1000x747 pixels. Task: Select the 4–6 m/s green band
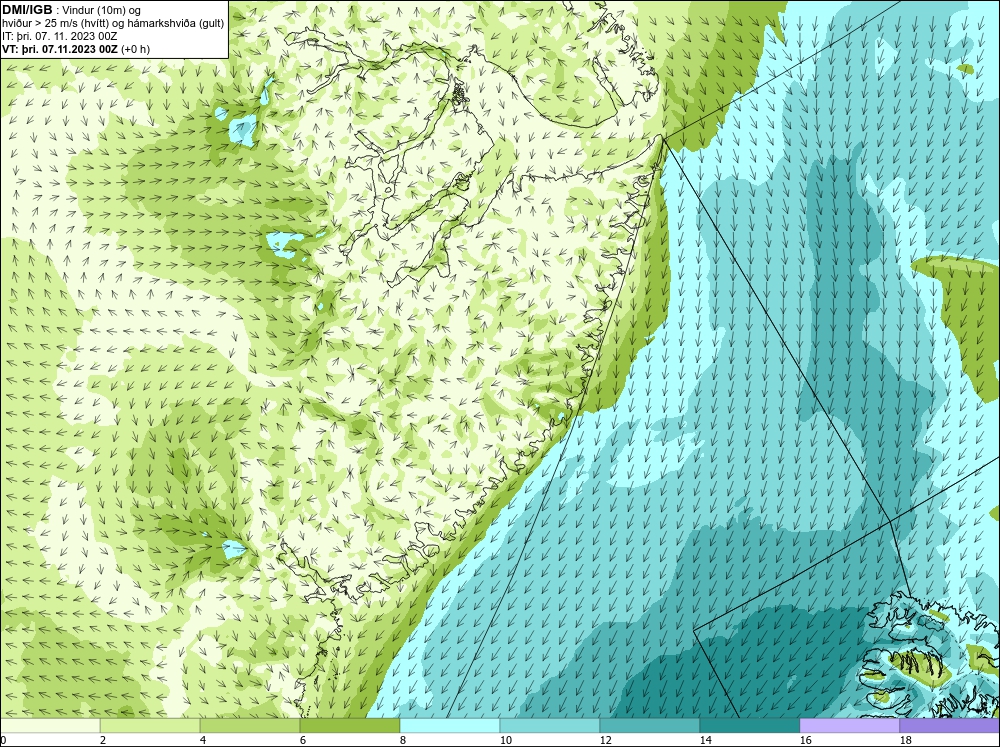pos(250,726)
